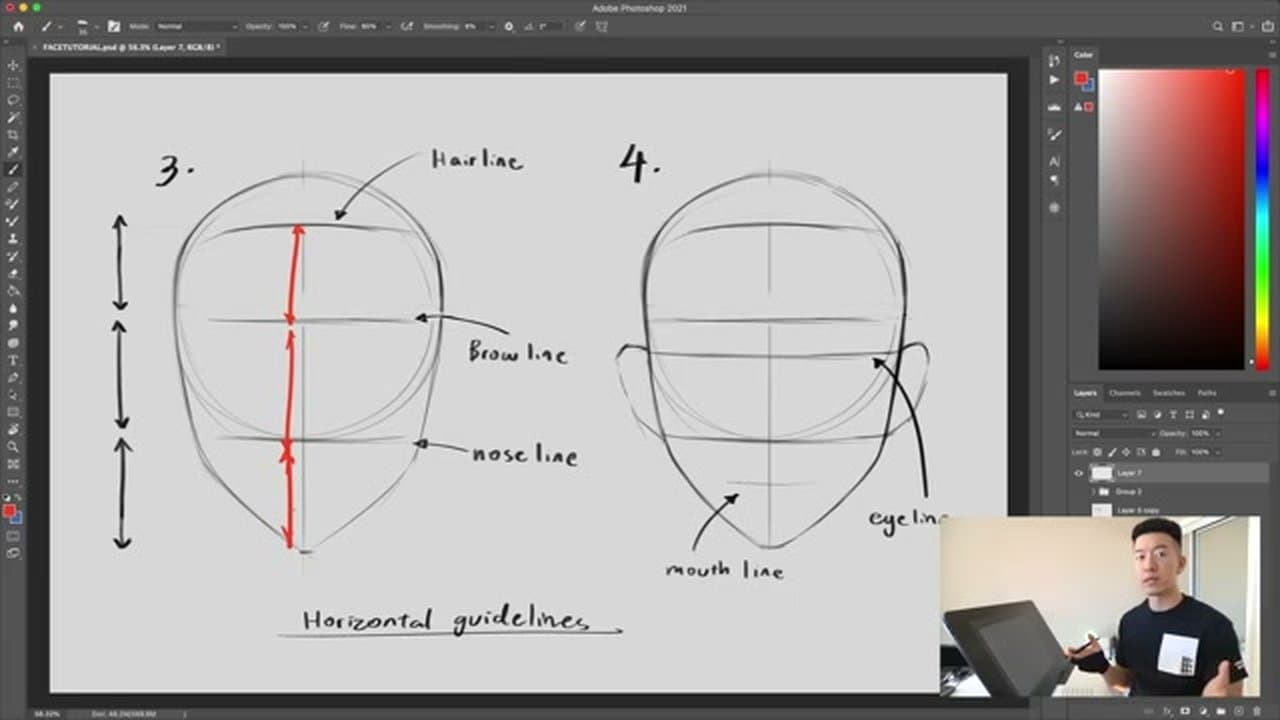Screen dimensions: 1280x720
Task: Filter layers by smart object icon
Action: click(x=1205, y=415)
